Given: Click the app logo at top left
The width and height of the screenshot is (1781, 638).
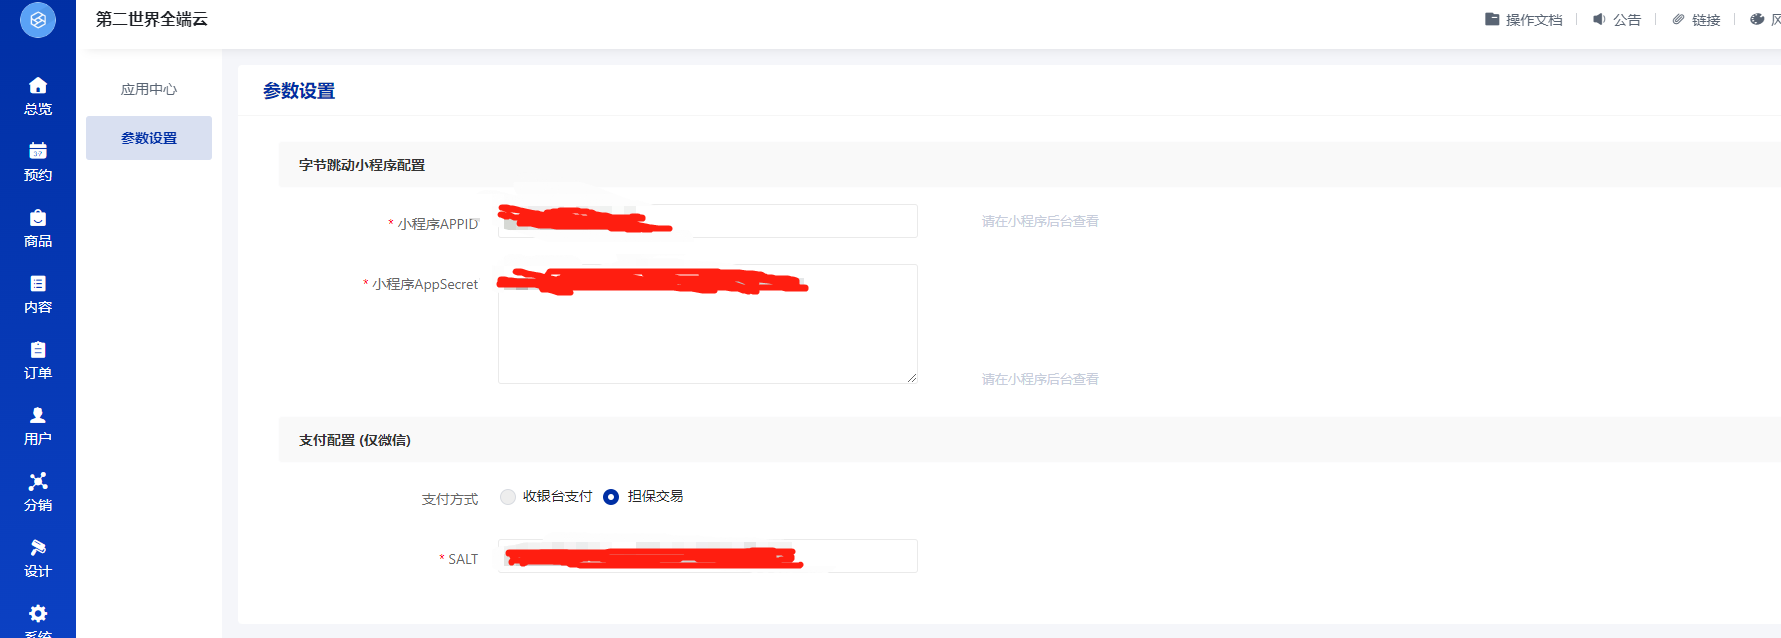Looking at the screenshot, I should pyautogui.click(x=38, y=20).
